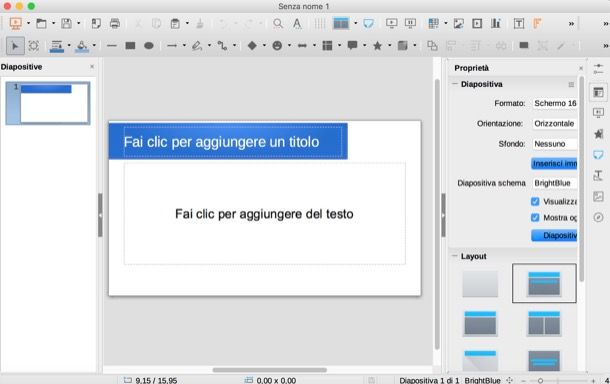Click 'Diapositiva 1 di 1' in status bar

click(429, 380)
